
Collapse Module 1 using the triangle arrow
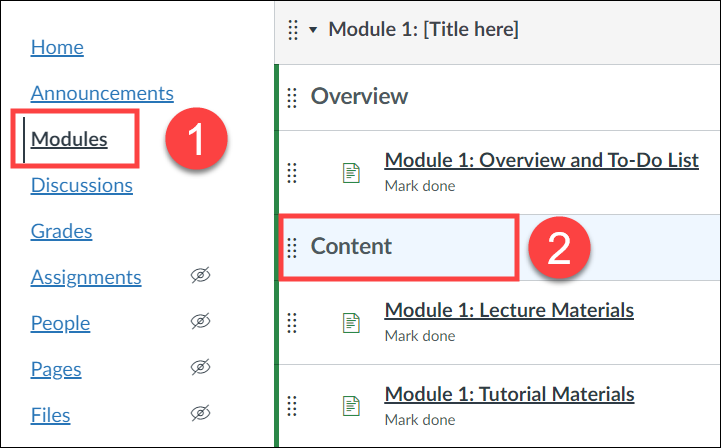313,30
